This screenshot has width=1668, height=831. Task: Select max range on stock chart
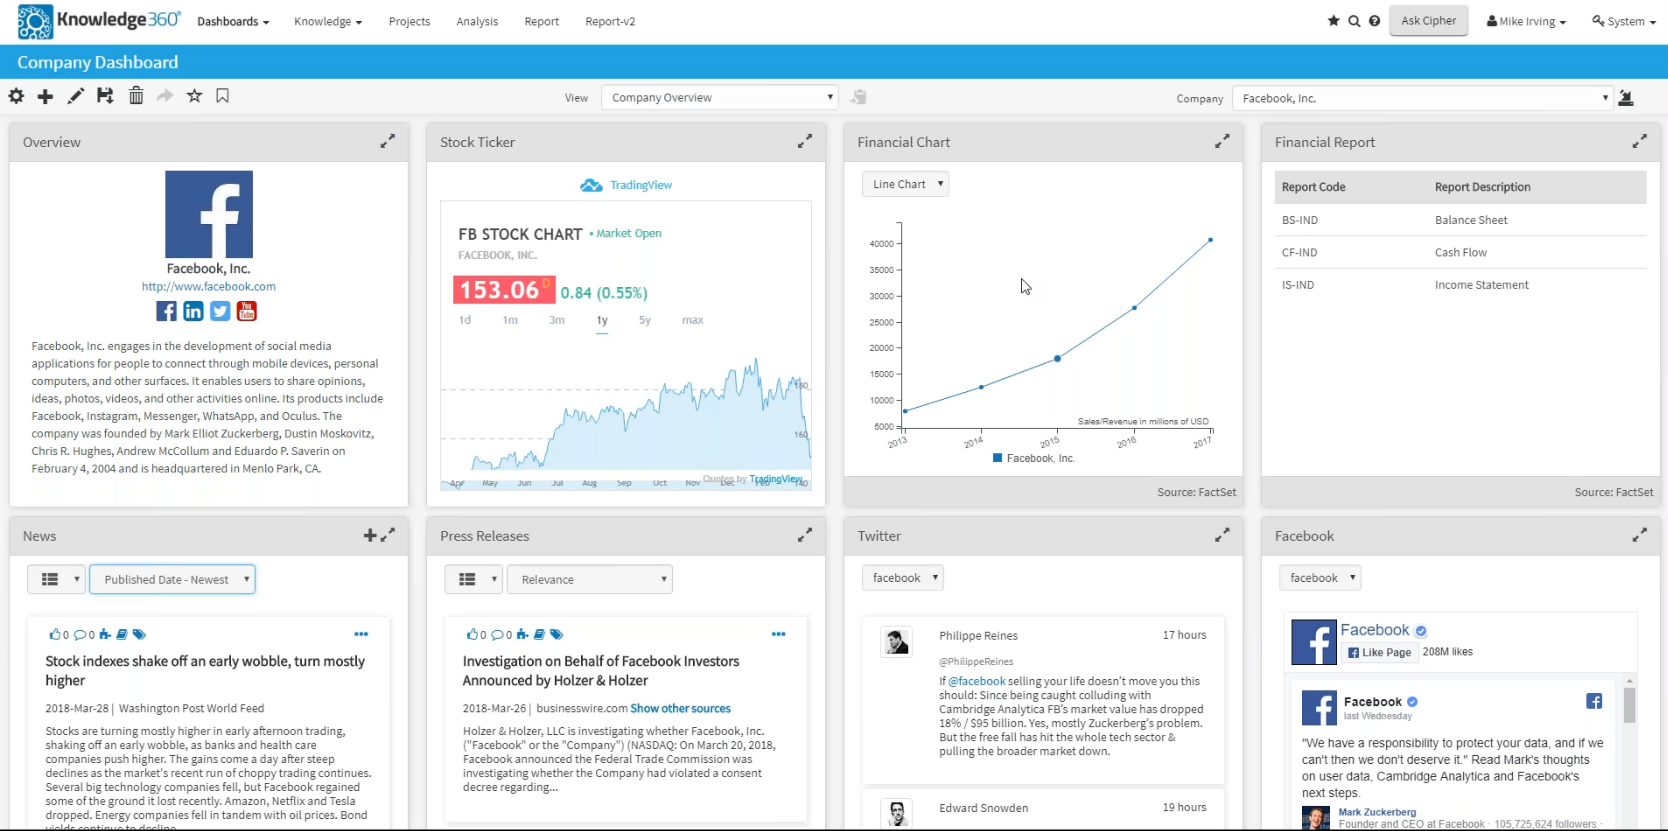click(x=693, y=321)
